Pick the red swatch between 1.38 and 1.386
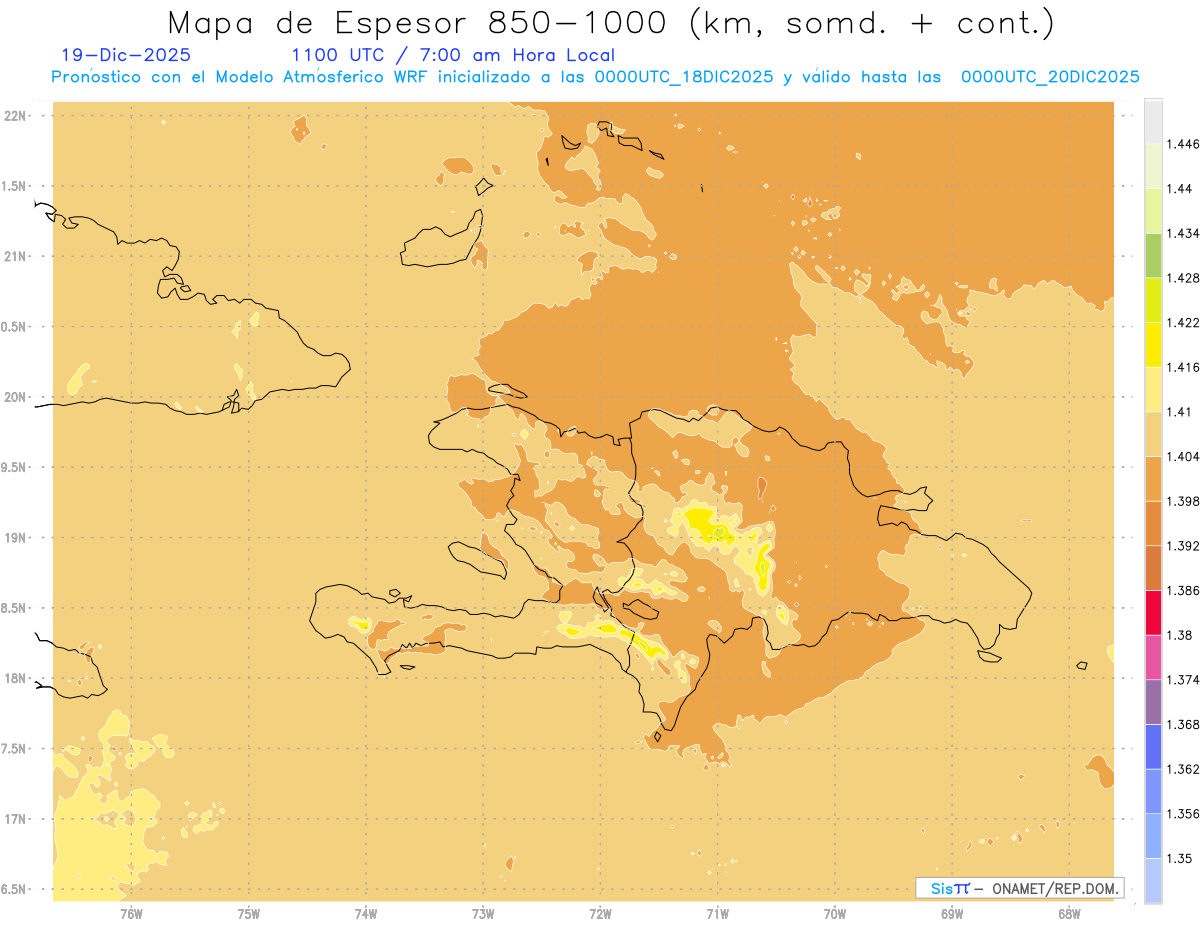The image size is (1200, 927). [1153, 612]
